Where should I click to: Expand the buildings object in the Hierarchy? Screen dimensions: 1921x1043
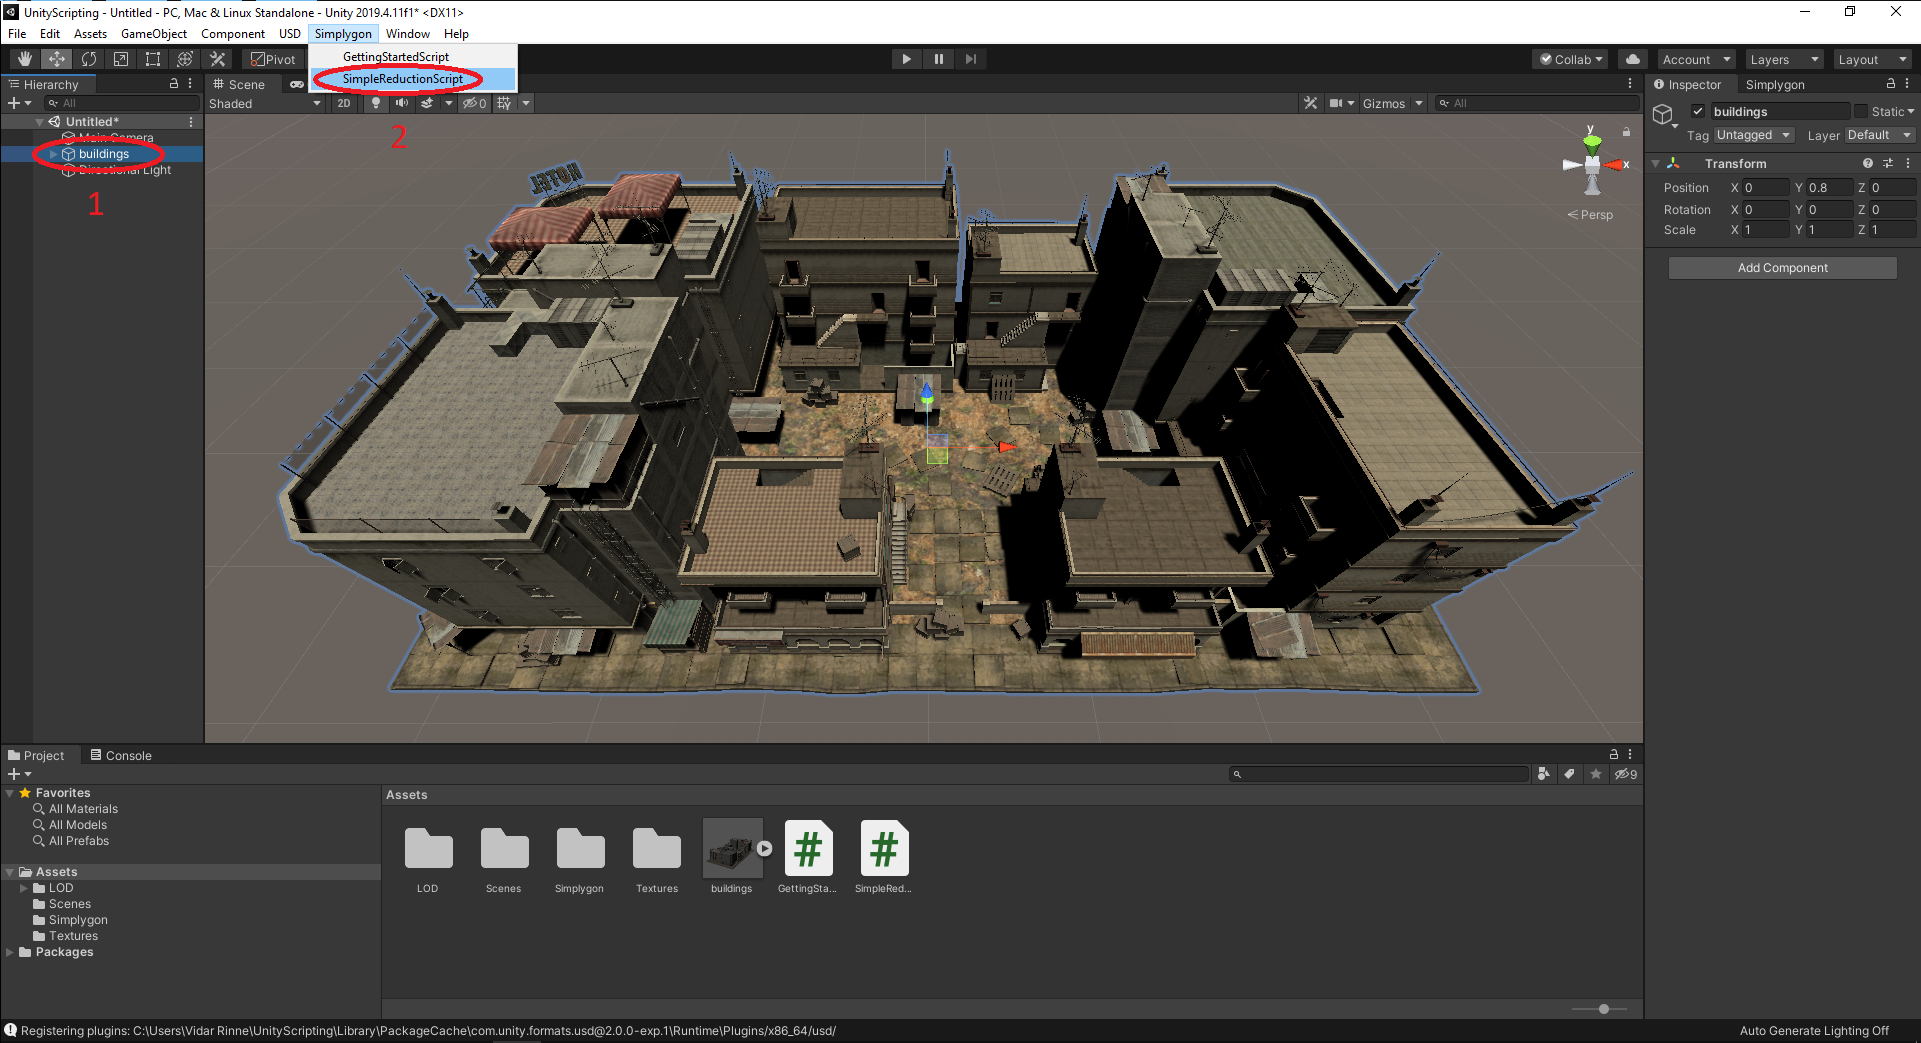[x=54, y=154]
